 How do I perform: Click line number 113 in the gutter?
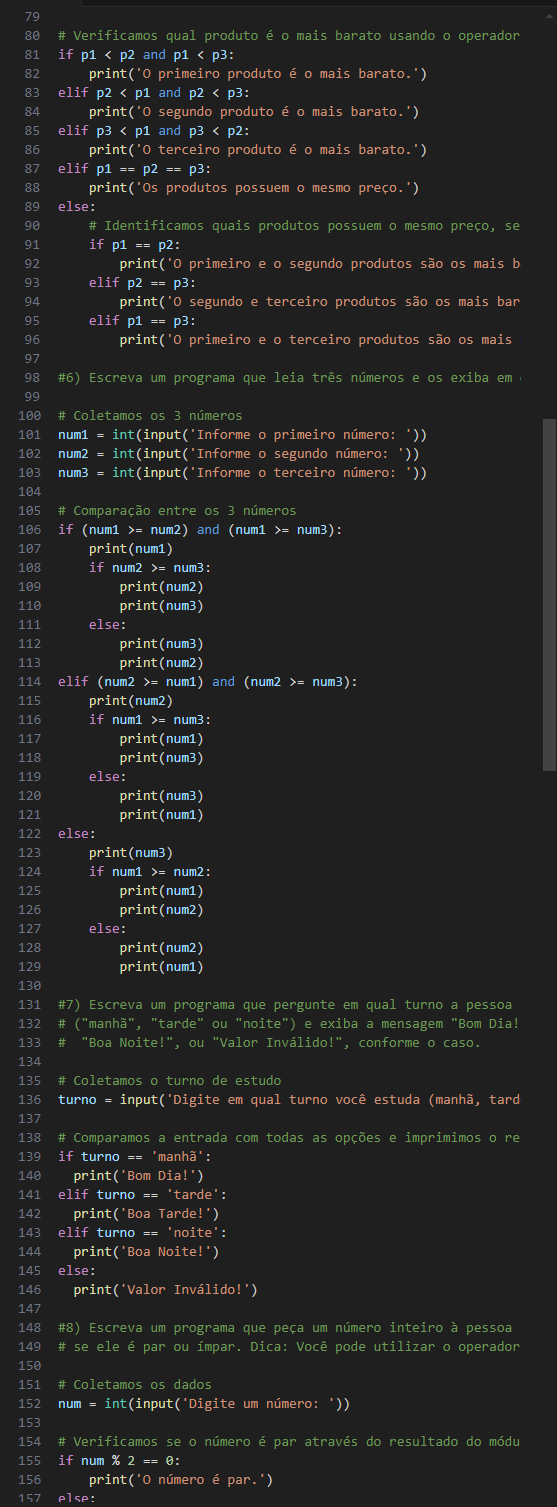[x=30, y=662]
